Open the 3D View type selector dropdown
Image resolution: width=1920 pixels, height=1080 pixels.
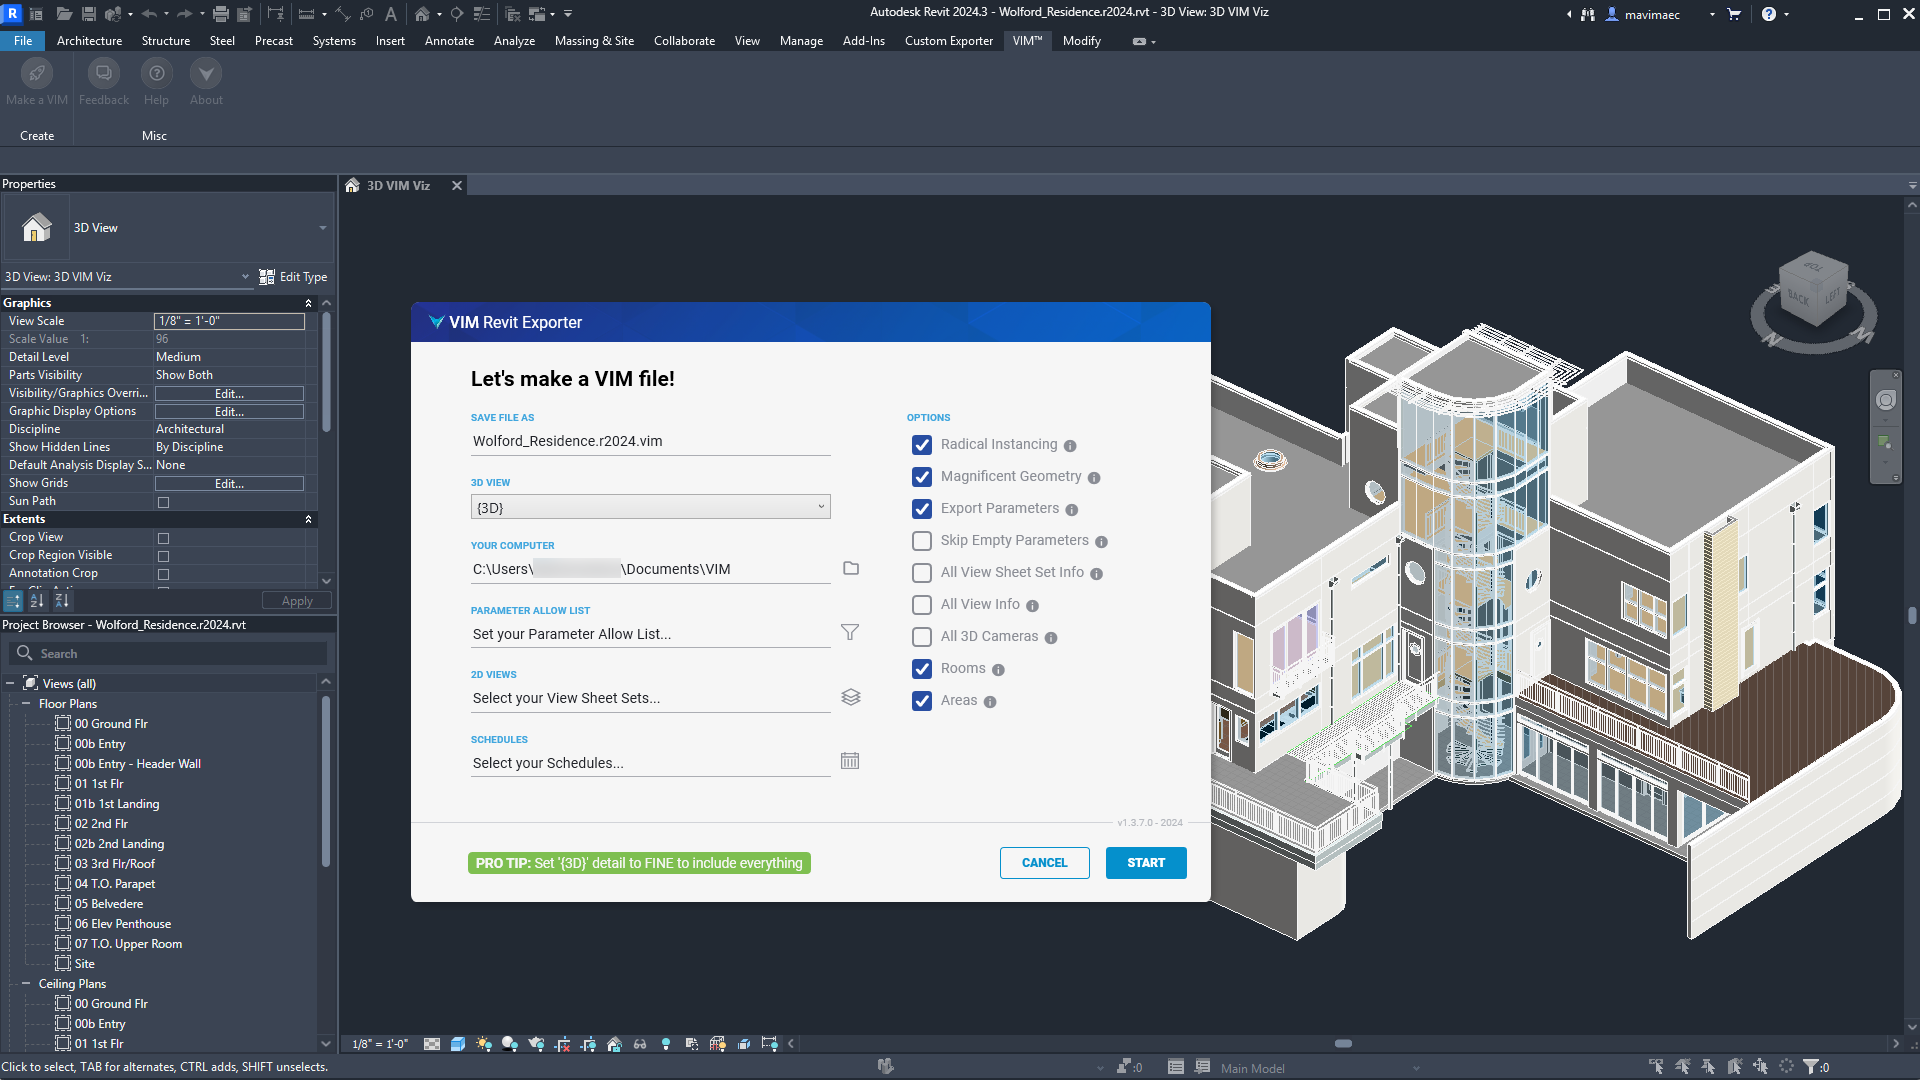(322, 228)
